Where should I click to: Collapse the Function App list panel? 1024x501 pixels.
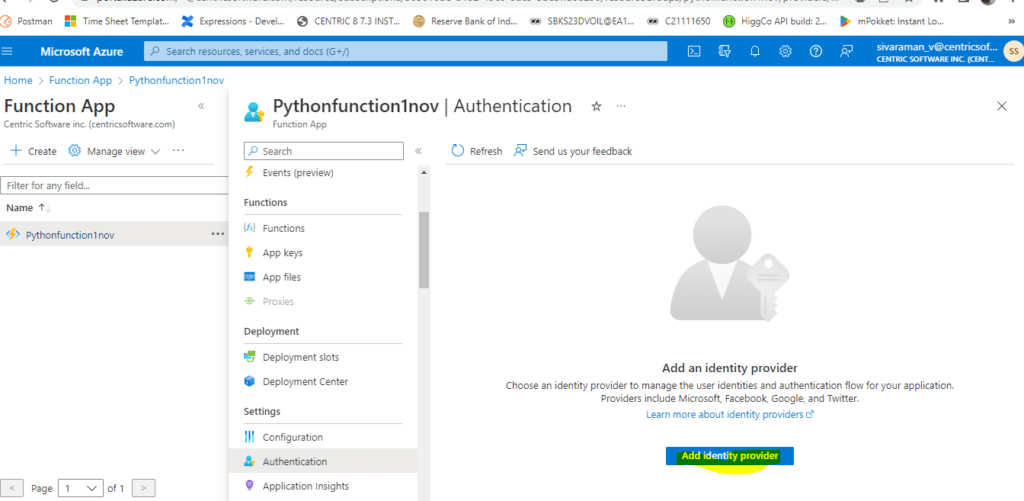[201, 106]
